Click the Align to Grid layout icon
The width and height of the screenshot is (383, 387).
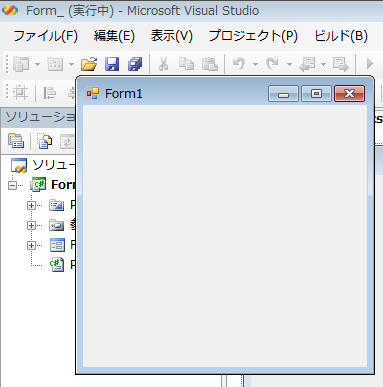click(21, 93)
